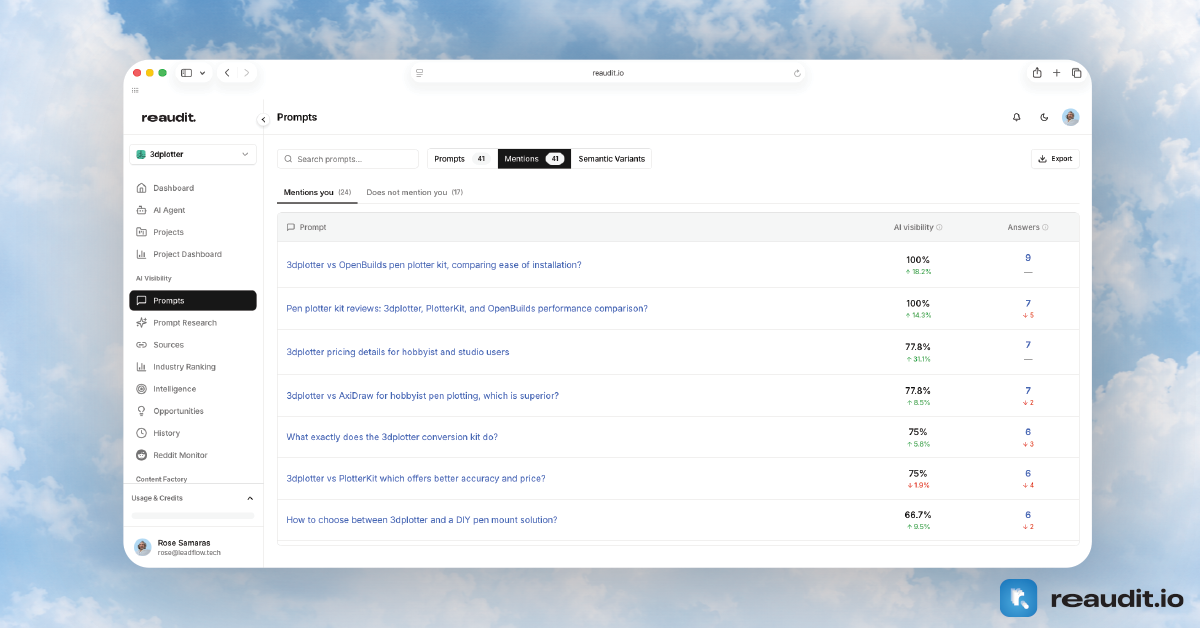The image size is (1200, 628).
Task: Show browser tab overview icon
Action: click(1076, 73)
